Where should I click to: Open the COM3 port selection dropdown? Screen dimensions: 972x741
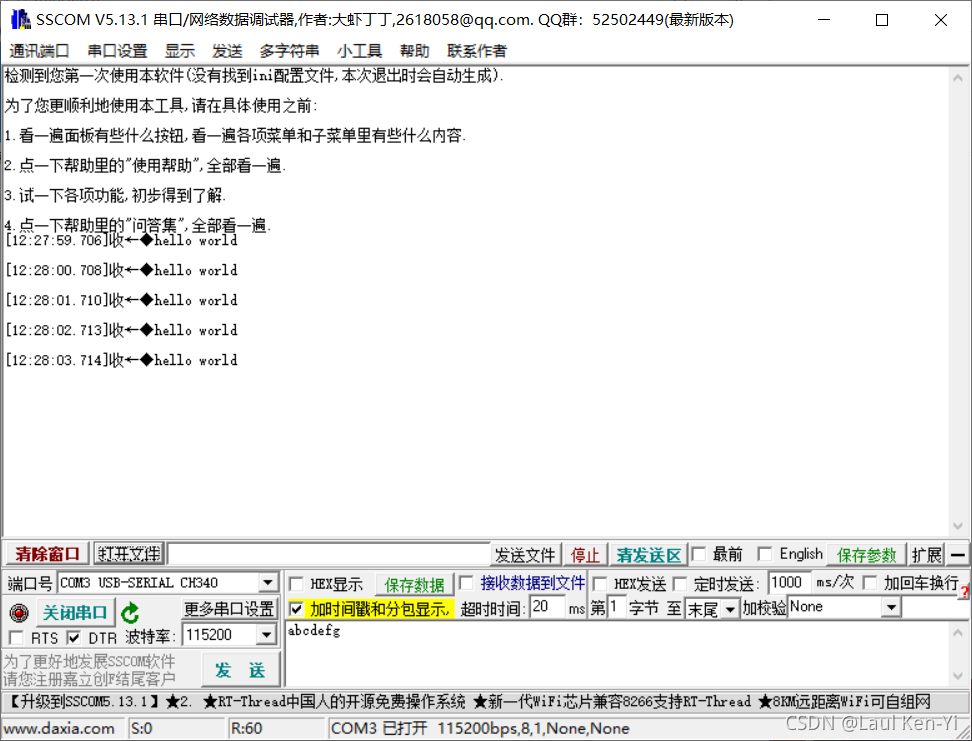267,583
